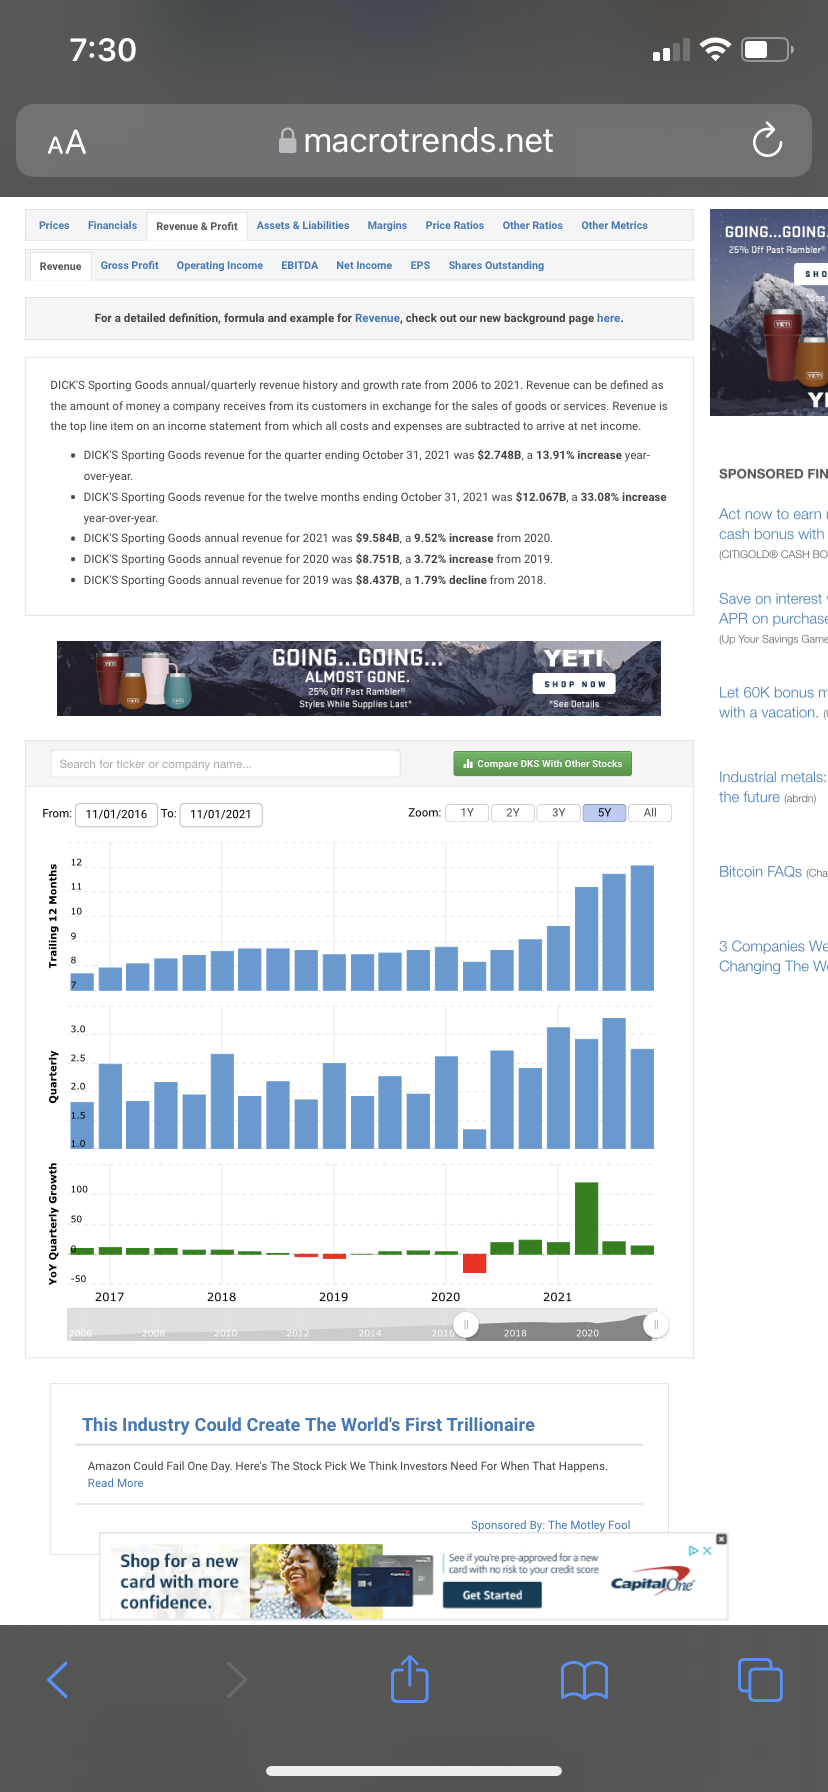Image resolution: width=828 pixels, height=1792 pixels.
Task: Open the EBITDA sub-tab
Action: coord(300,266)
